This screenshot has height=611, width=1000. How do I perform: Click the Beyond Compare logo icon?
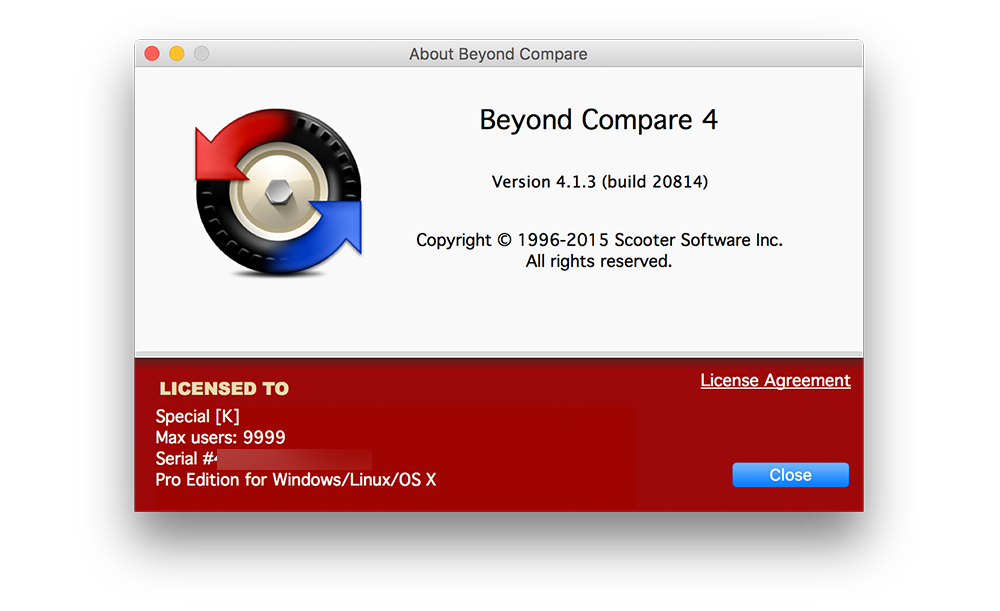pyautogui.click(x=279, y=192)
